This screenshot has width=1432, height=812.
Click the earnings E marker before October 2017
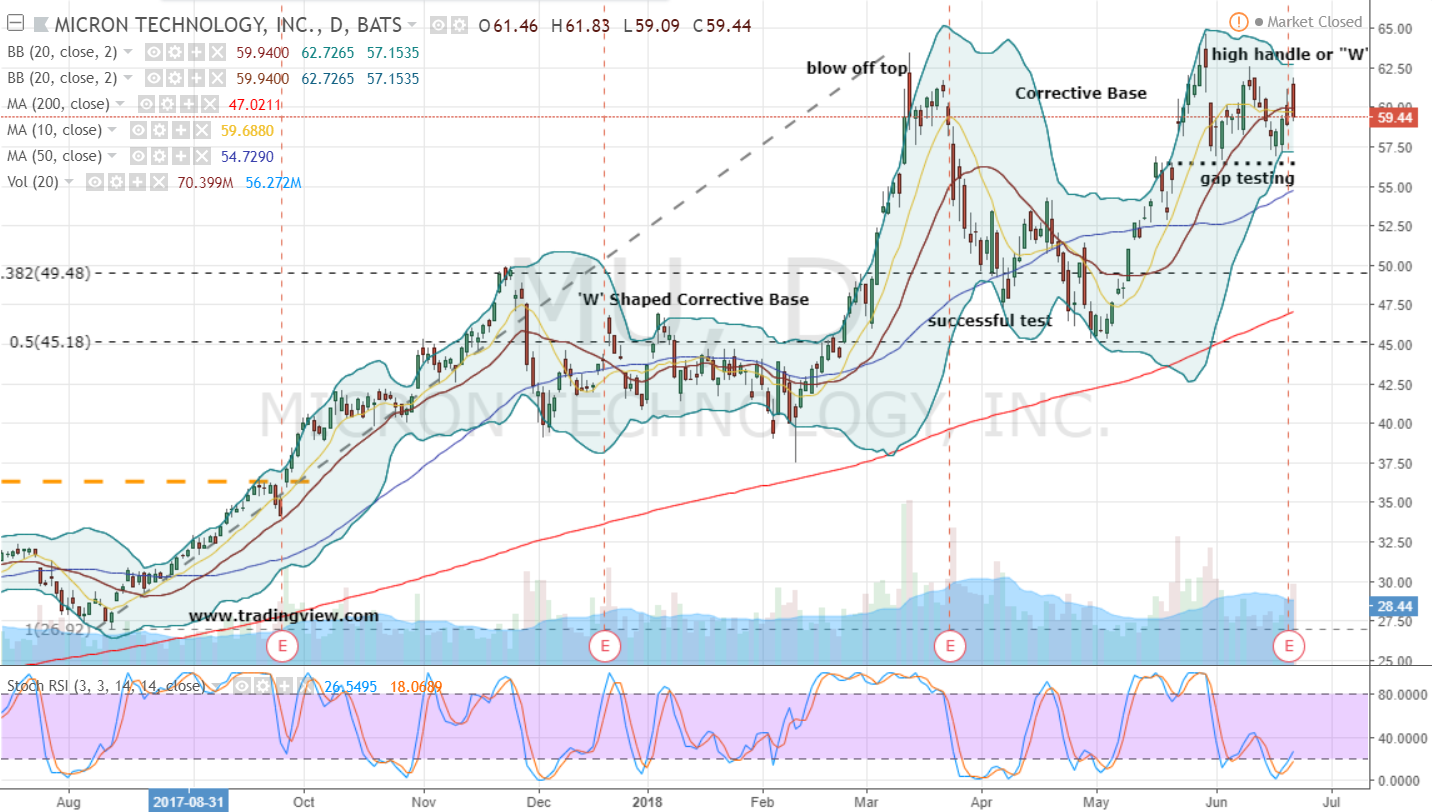click(x=282, y=648)
